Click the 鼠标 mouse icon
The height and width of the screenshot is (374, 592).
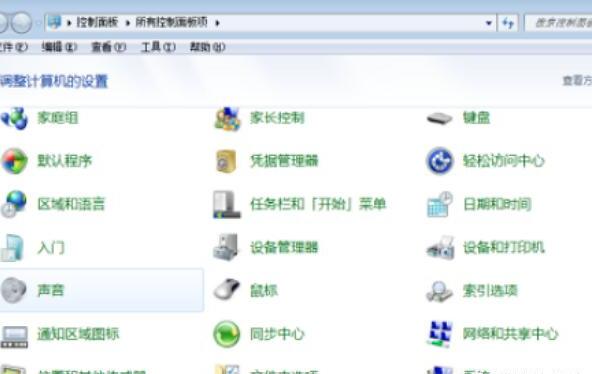pos(227,289)
